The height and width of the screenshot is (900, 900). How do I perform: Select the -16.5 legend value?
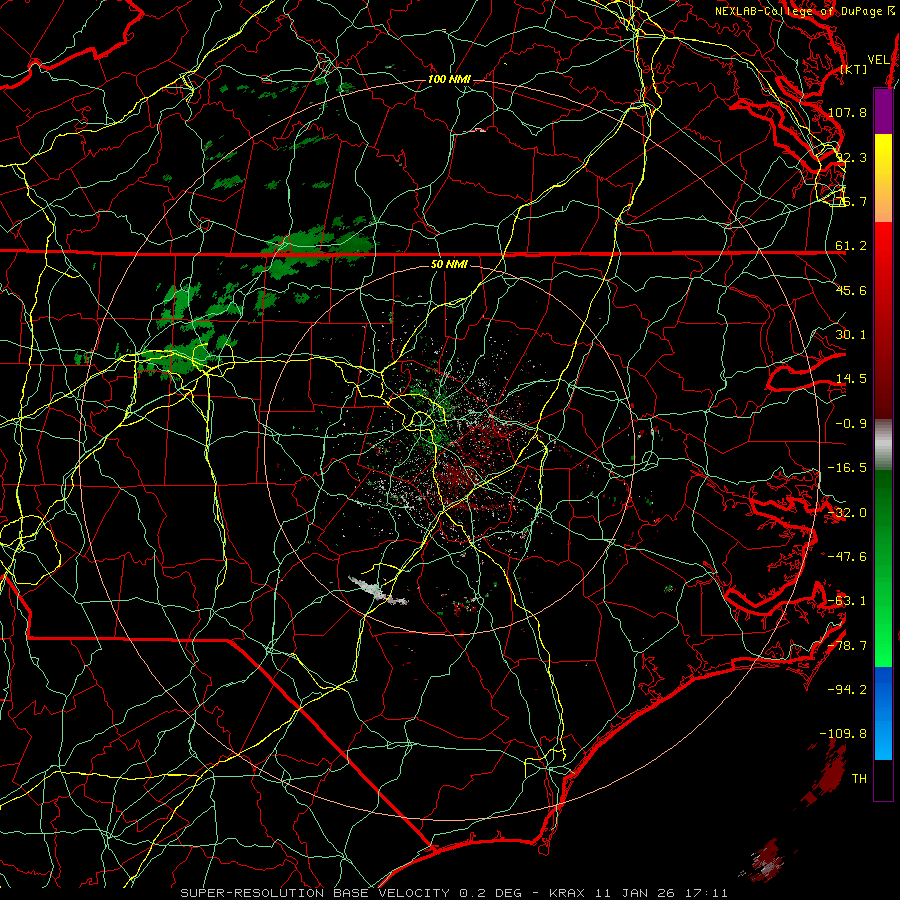847,468
